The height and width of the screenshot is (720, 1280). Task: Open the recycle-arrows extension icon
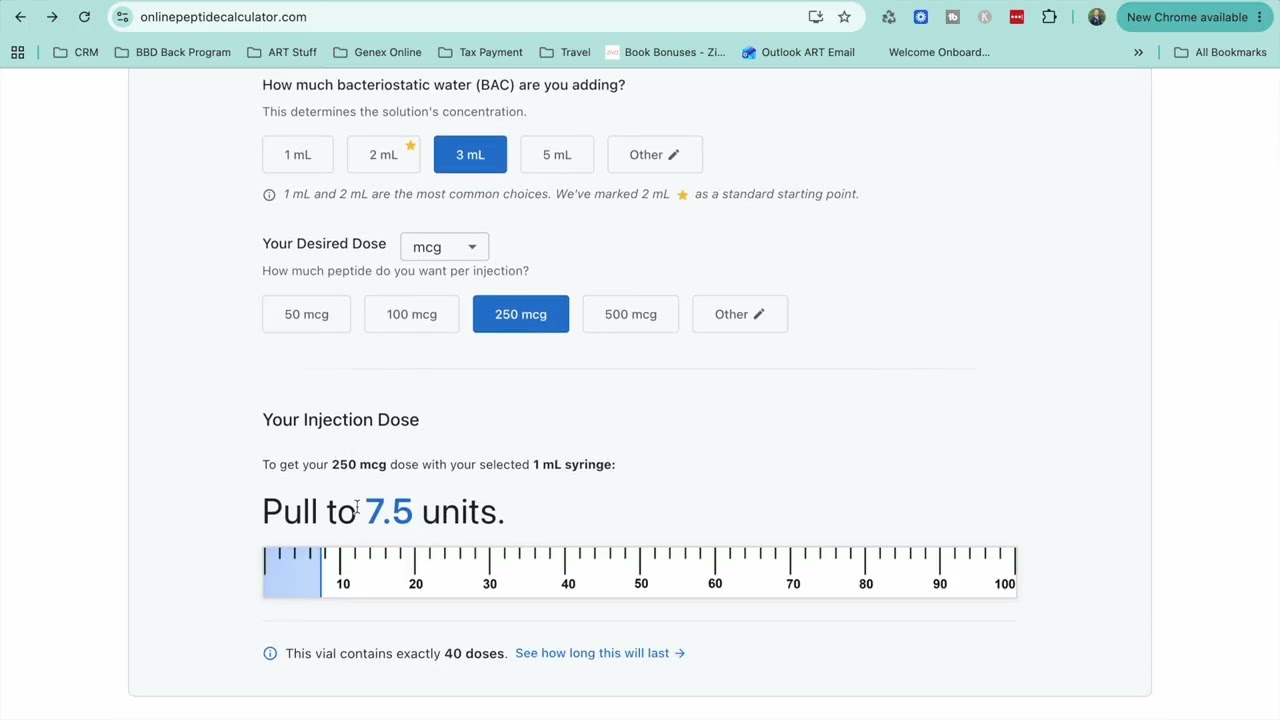pyautogui.click(x=889, y=17)
